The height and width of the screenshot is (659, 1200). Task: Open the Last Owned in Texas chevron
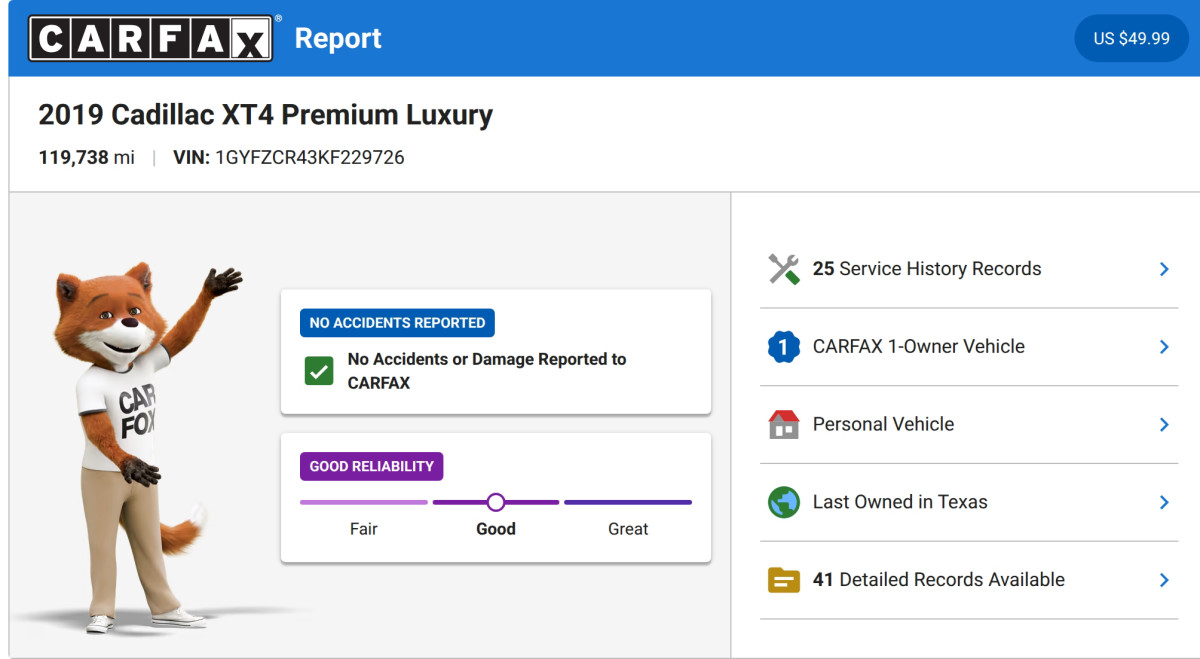[1164, 502]
